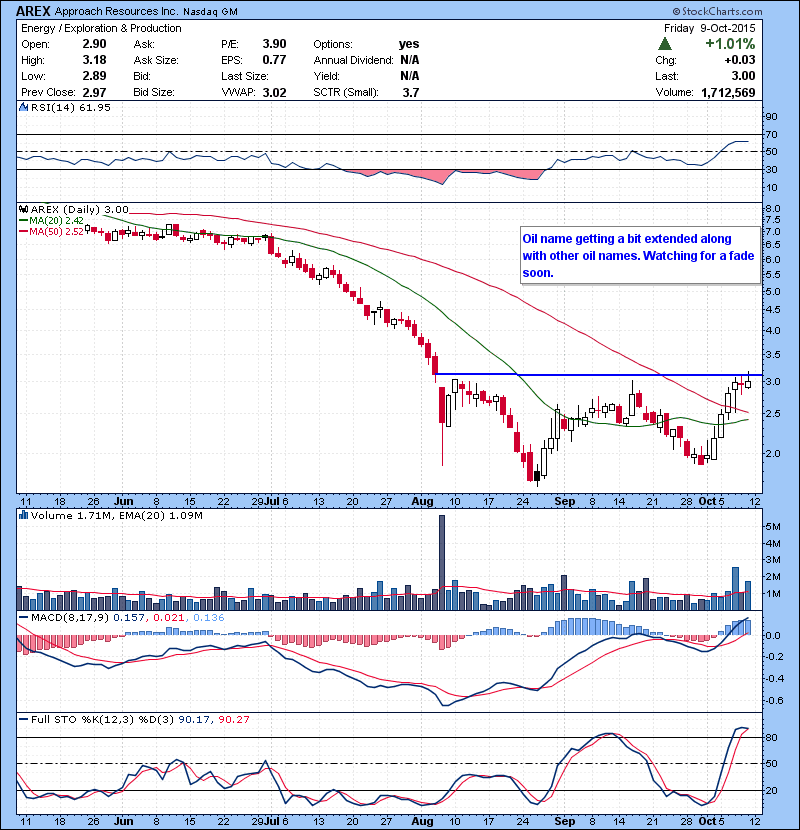Screen dimensions: 800x830
Task: Click the AREX ticker symbol title
Action: coord(33,11)
